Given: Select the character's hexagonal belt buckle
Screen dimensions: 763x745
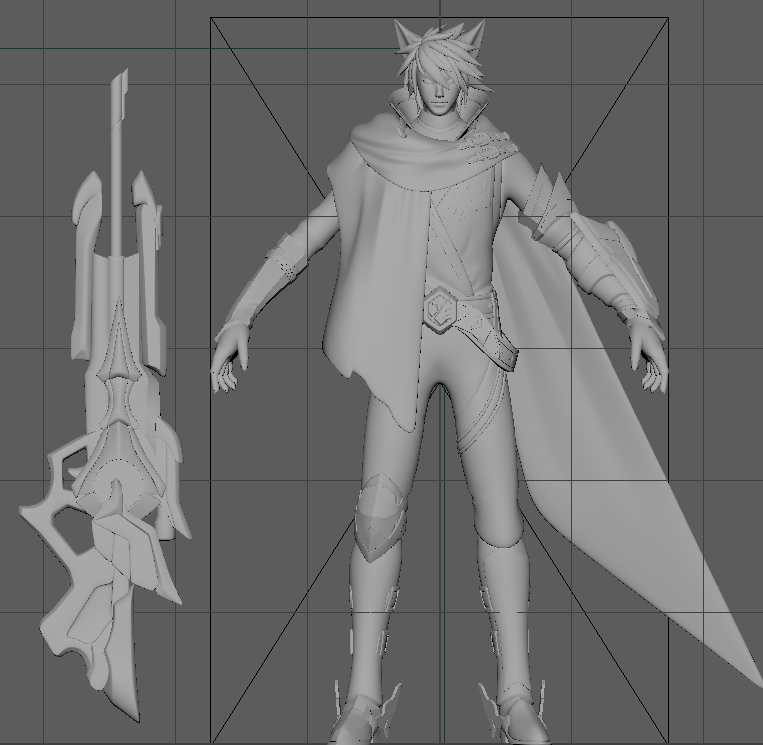Looking at the screenshot, I should click(440, 310).
